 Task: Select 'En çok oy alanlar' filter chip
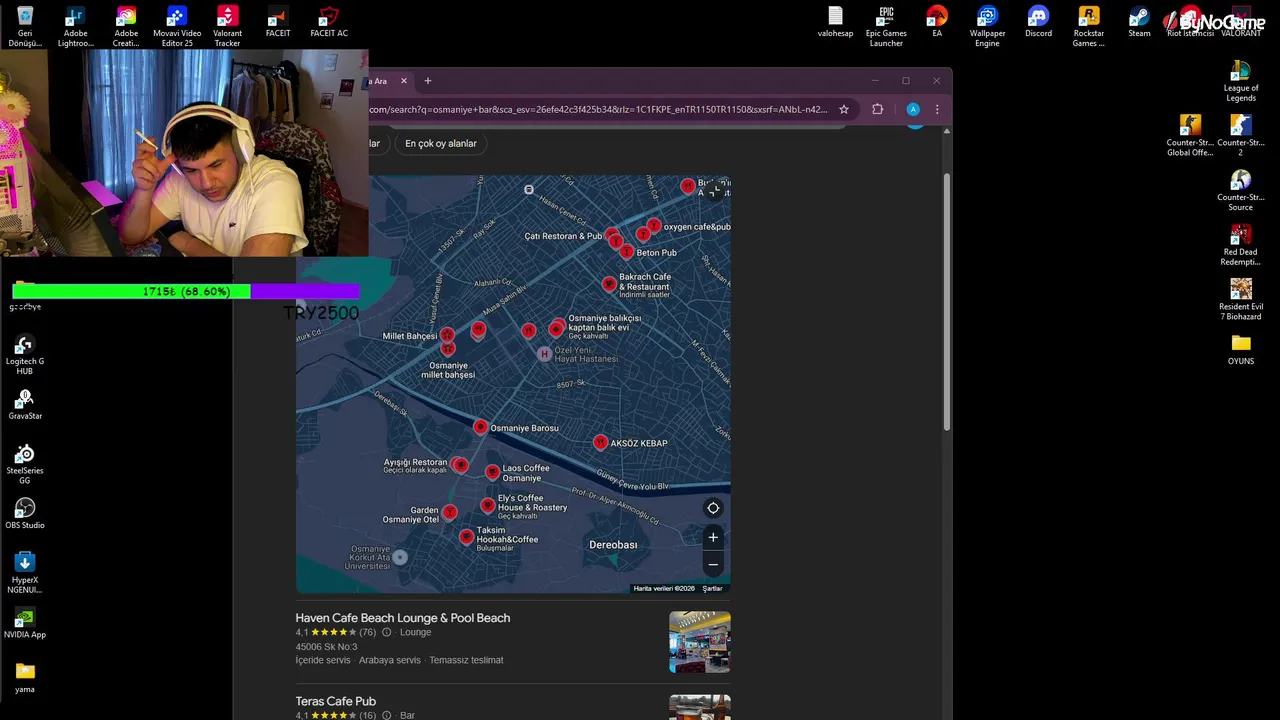(x=441, y=143)
